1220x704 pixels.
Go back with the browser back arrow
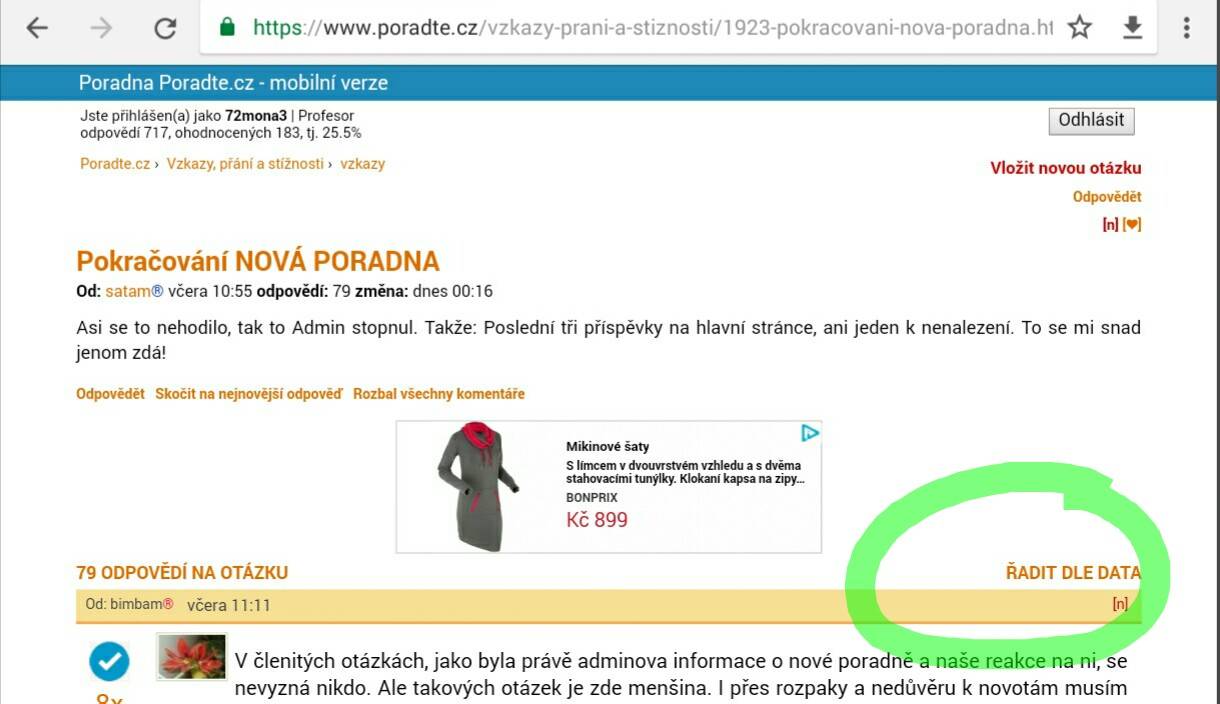37,28
